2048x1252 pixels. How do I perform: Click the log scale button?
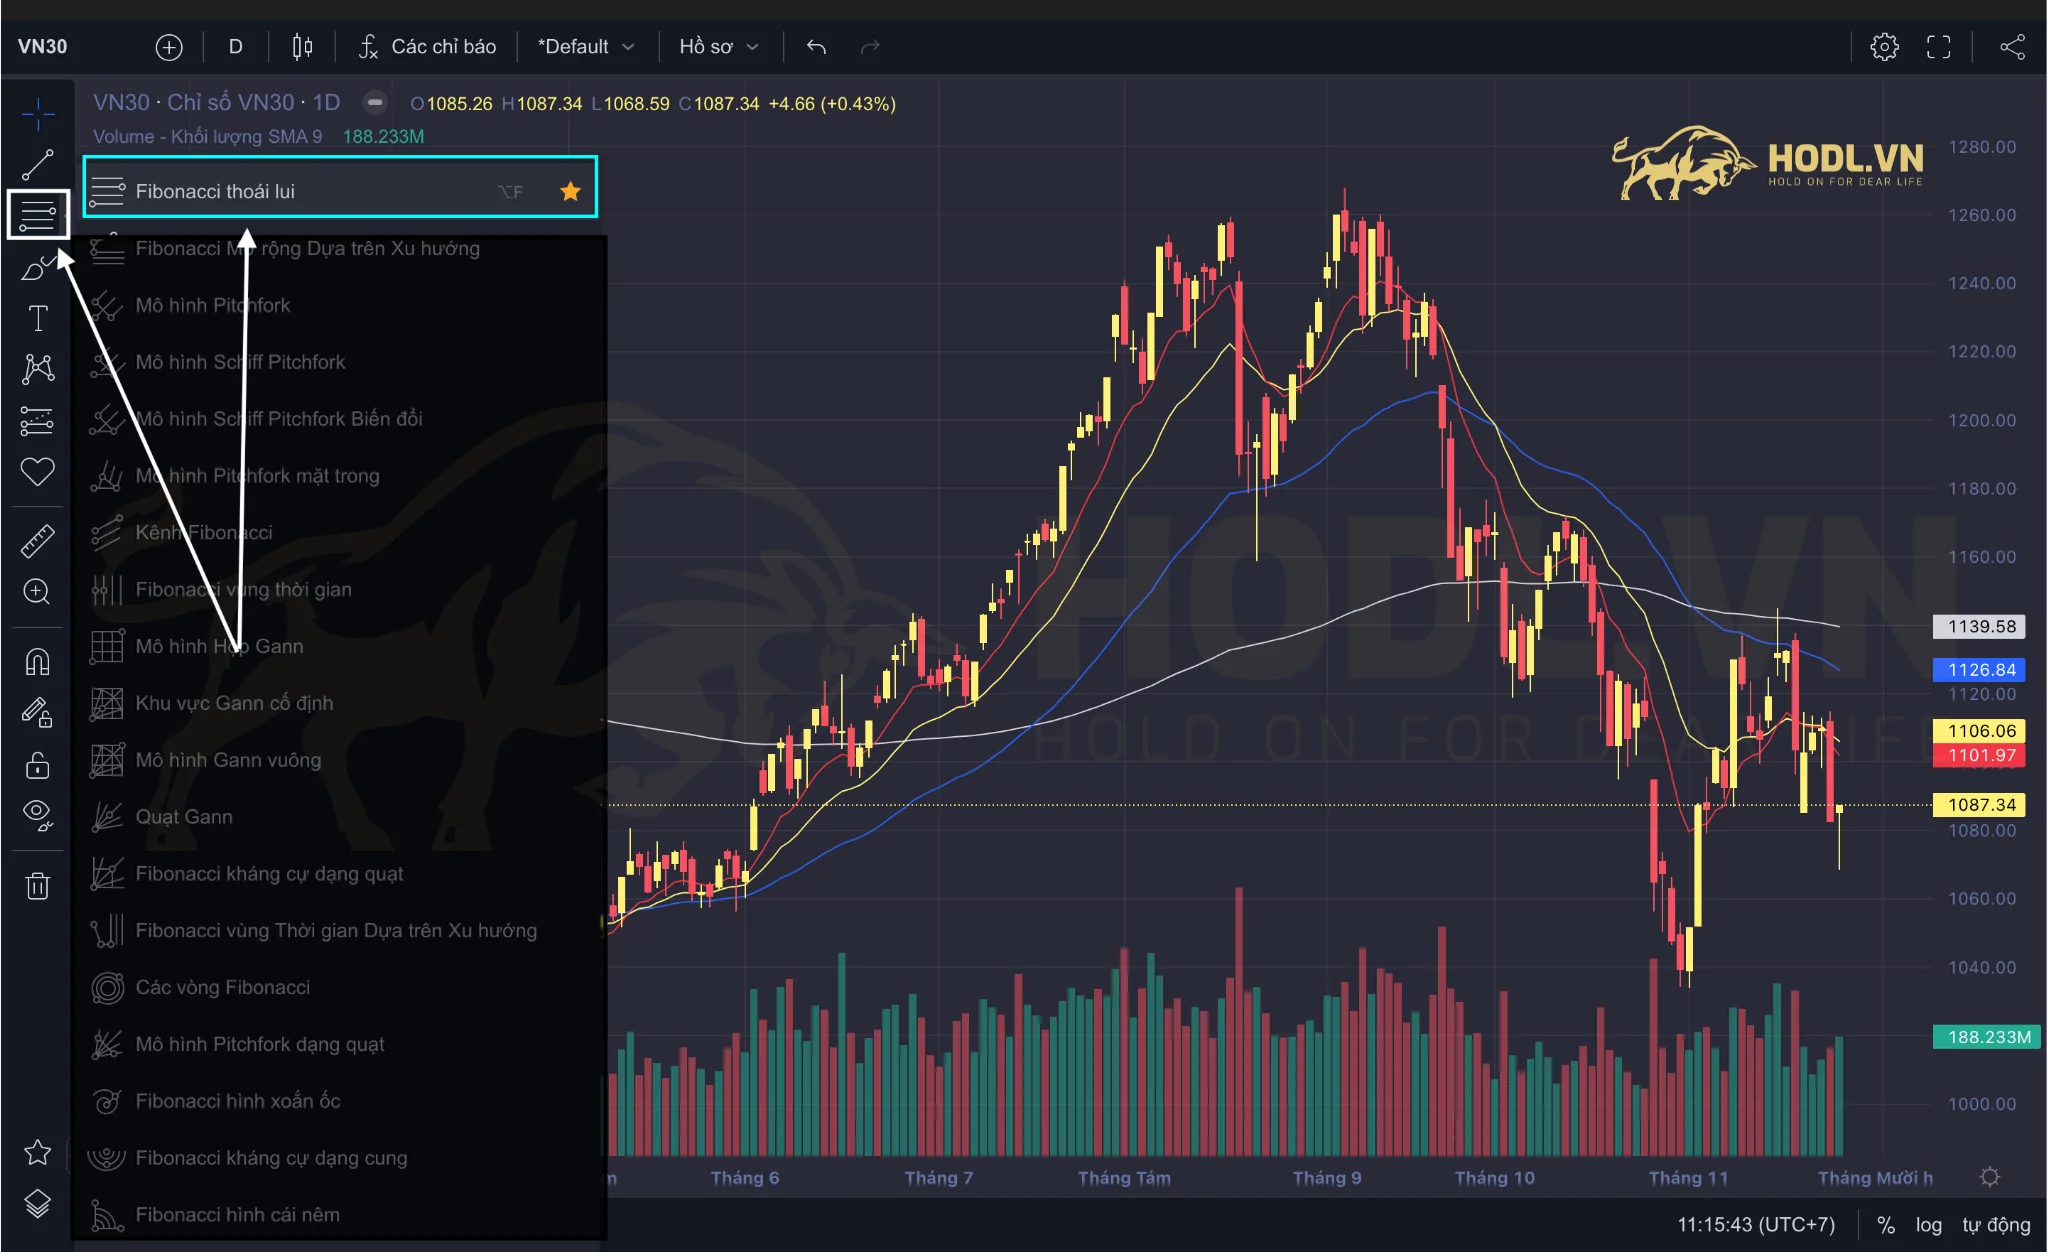(x=1928, y=1224)
